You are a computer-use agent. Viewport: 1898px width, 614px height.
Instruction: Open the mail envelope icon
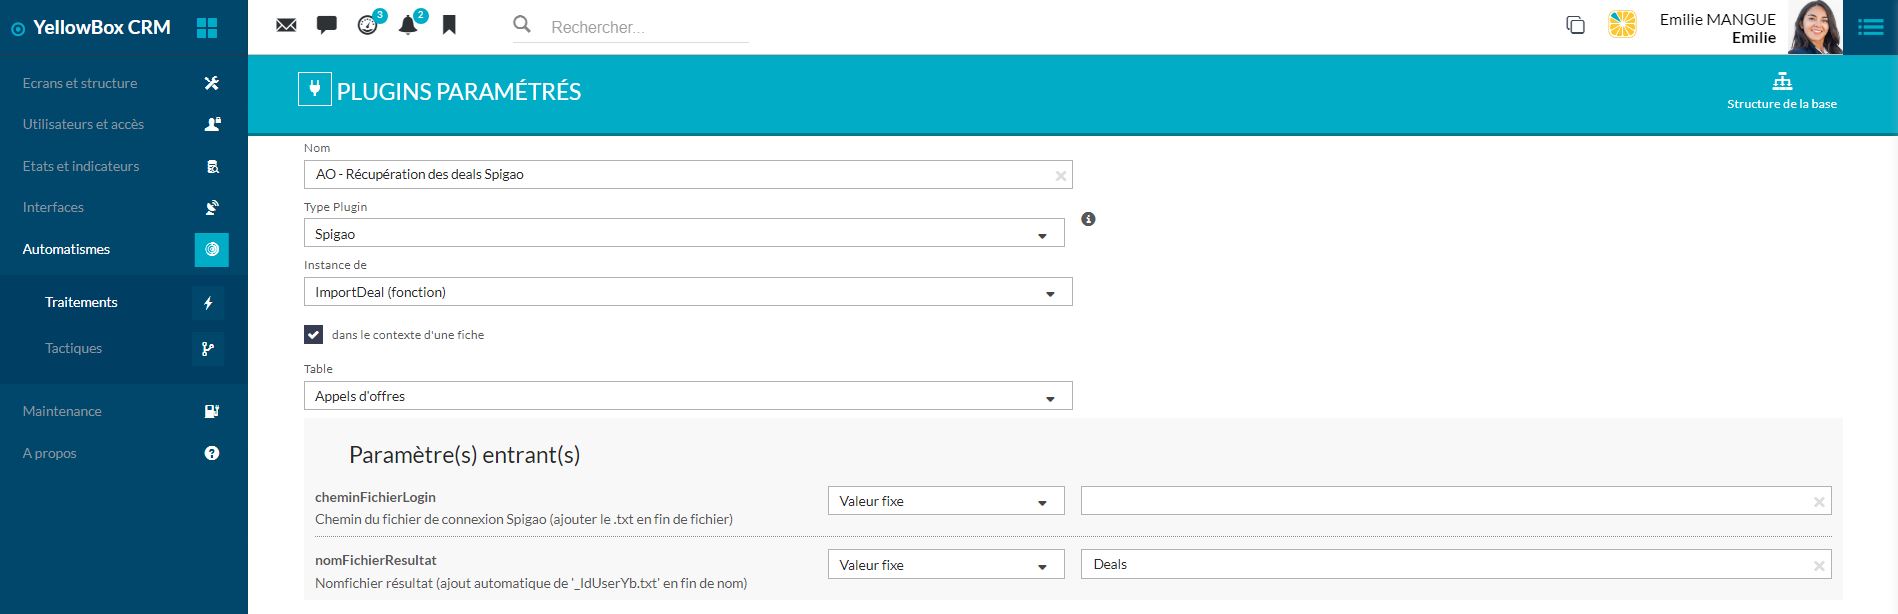pyautogui.click(x=286, y=26)
